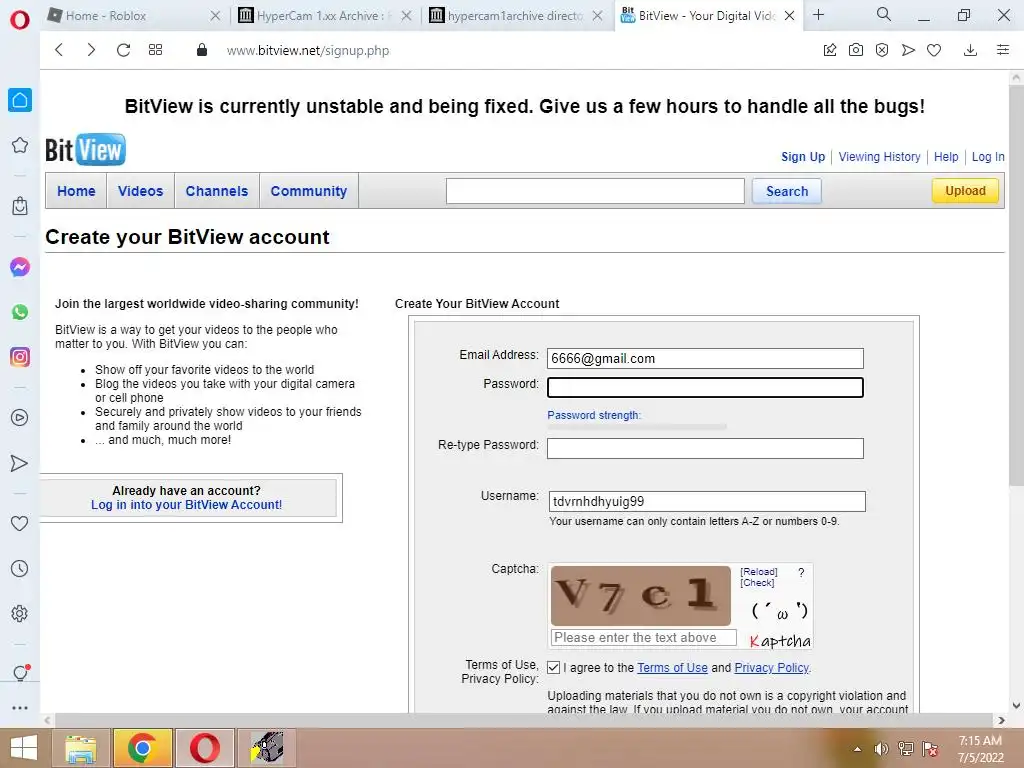Open the Terms of Use link
The width and height of the screenshot is (1024, 768).
672,667
